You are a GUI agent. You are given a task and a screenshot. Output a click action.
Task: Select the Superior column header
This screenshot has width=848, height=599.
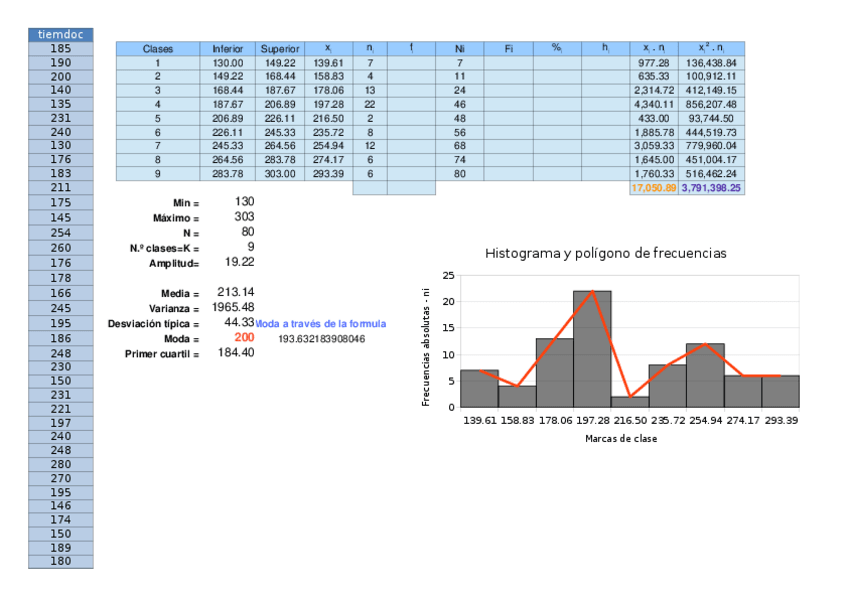pos(279,48)
